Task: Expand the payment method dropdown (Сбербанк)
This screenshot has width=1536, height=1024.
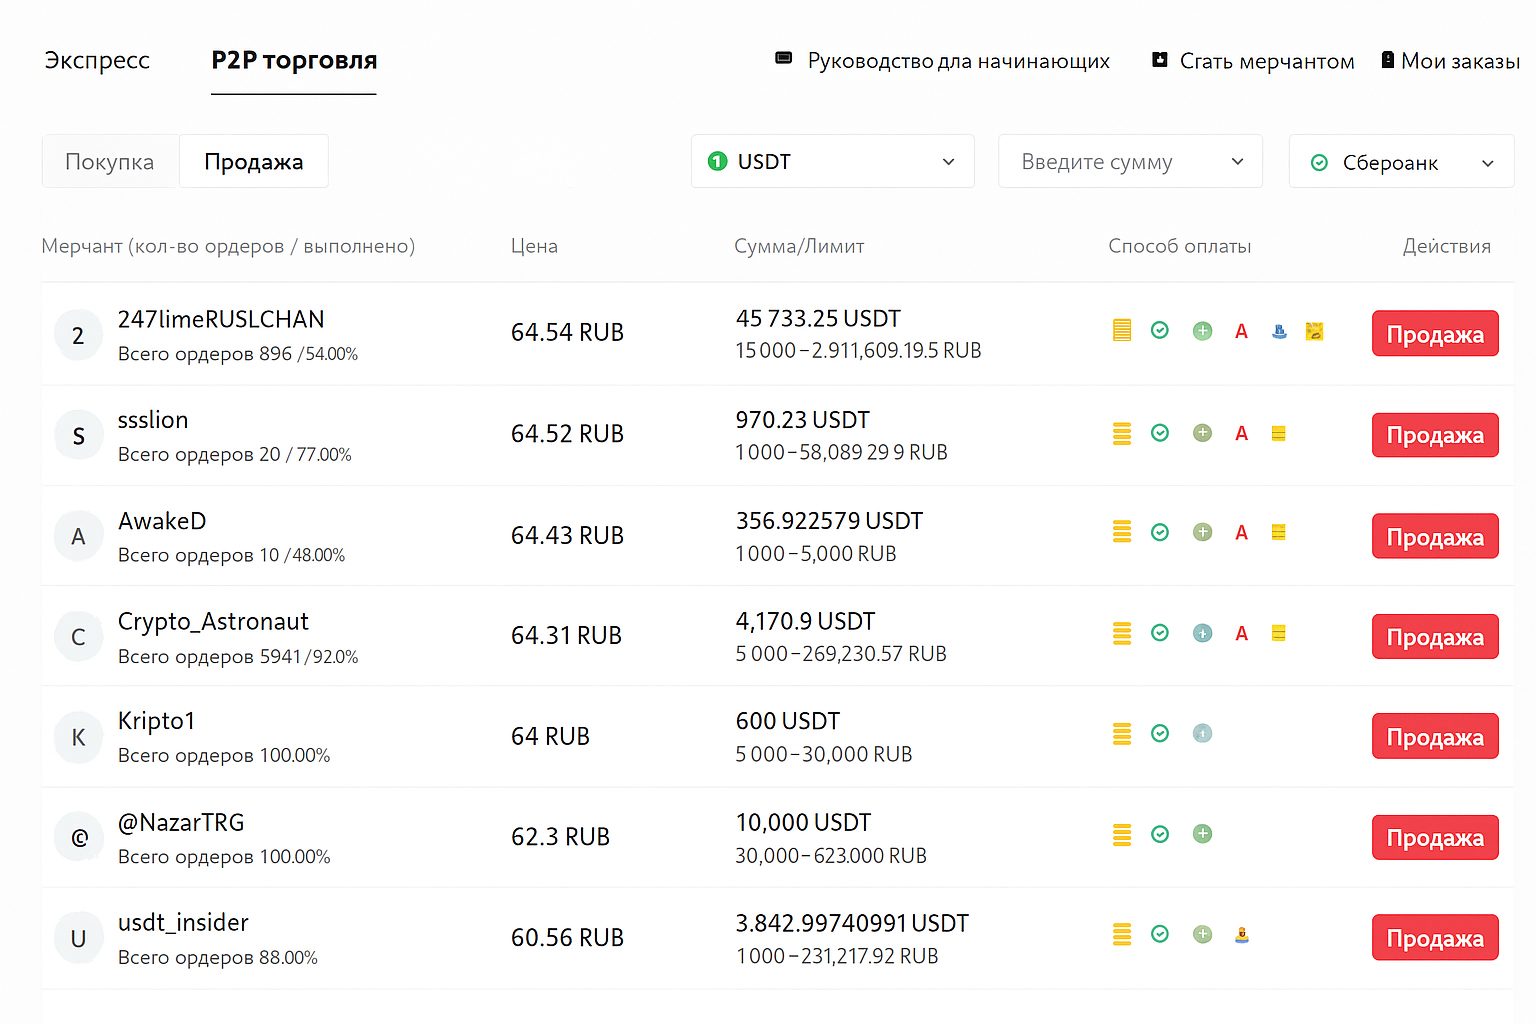Action: 1401,162
